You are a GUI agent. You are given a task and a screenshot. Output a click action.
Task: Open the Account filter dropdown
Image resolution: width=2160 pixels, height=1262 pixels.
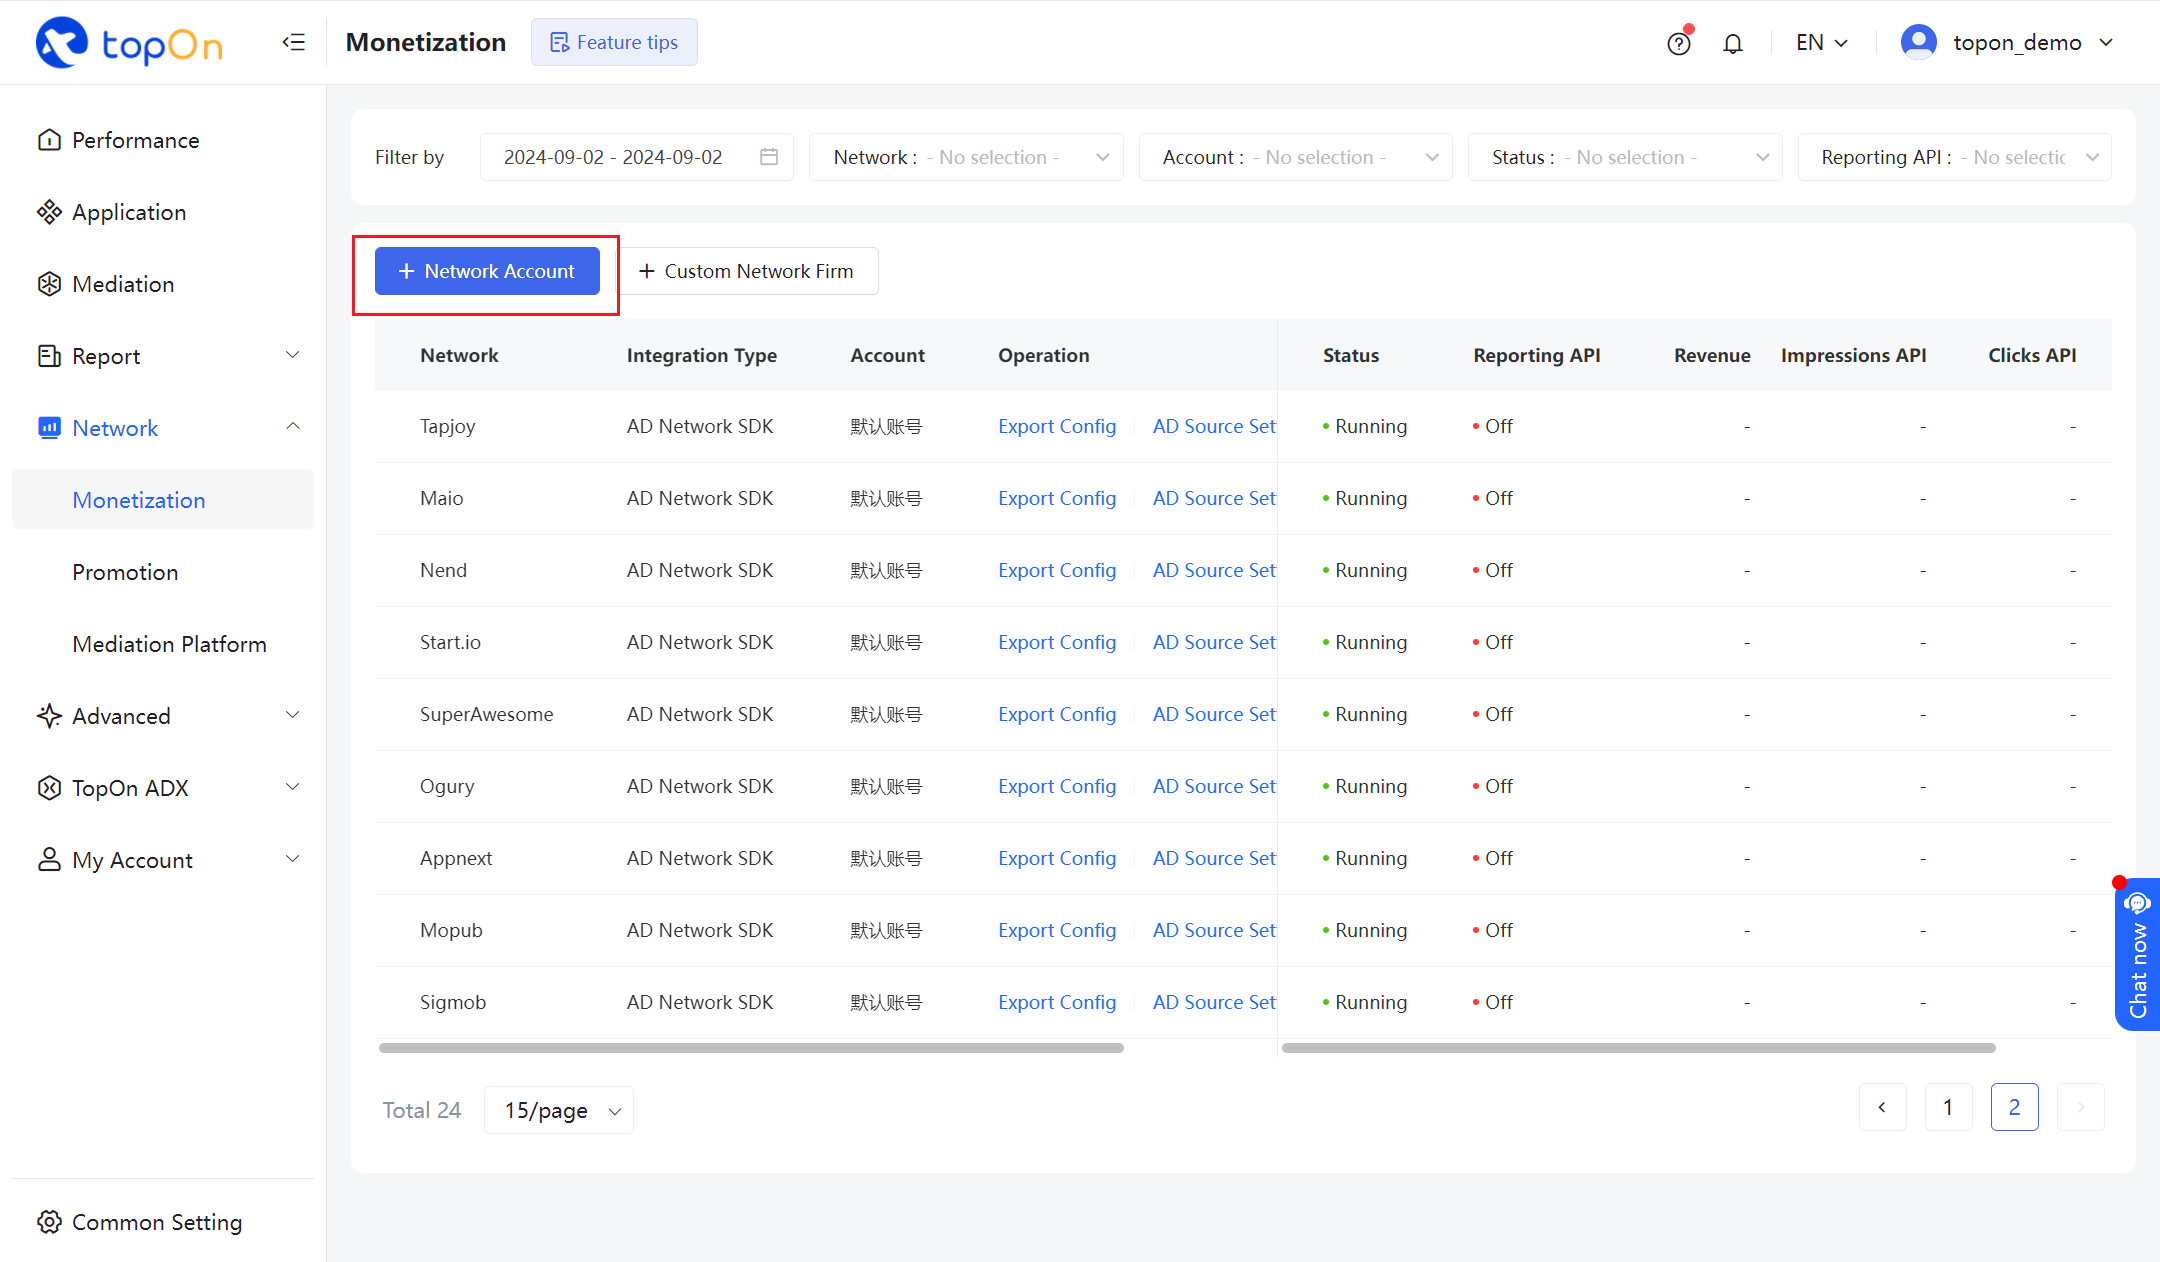(1295, 157)
